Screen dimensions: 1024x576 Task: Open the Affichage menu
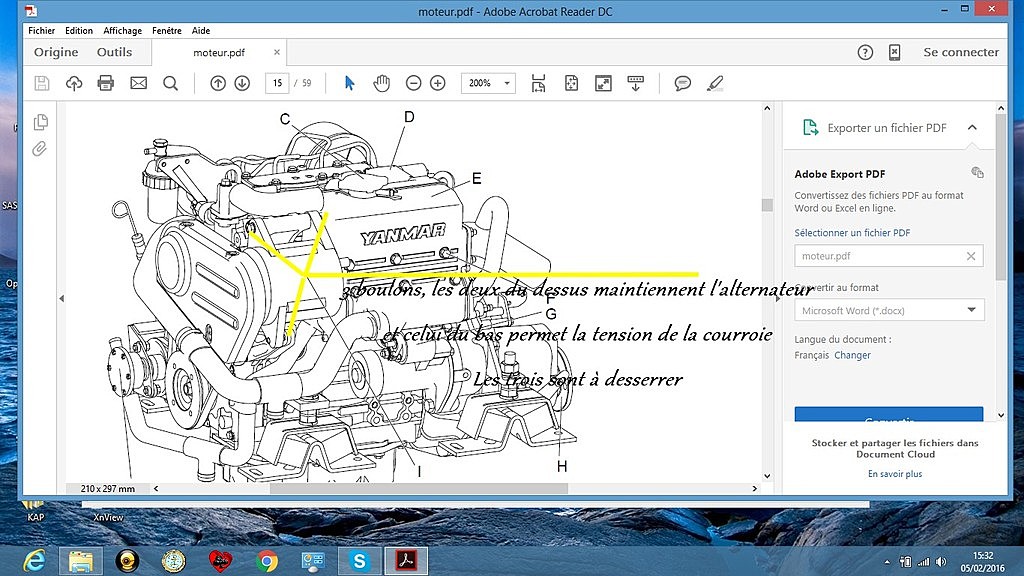[122, 31]
